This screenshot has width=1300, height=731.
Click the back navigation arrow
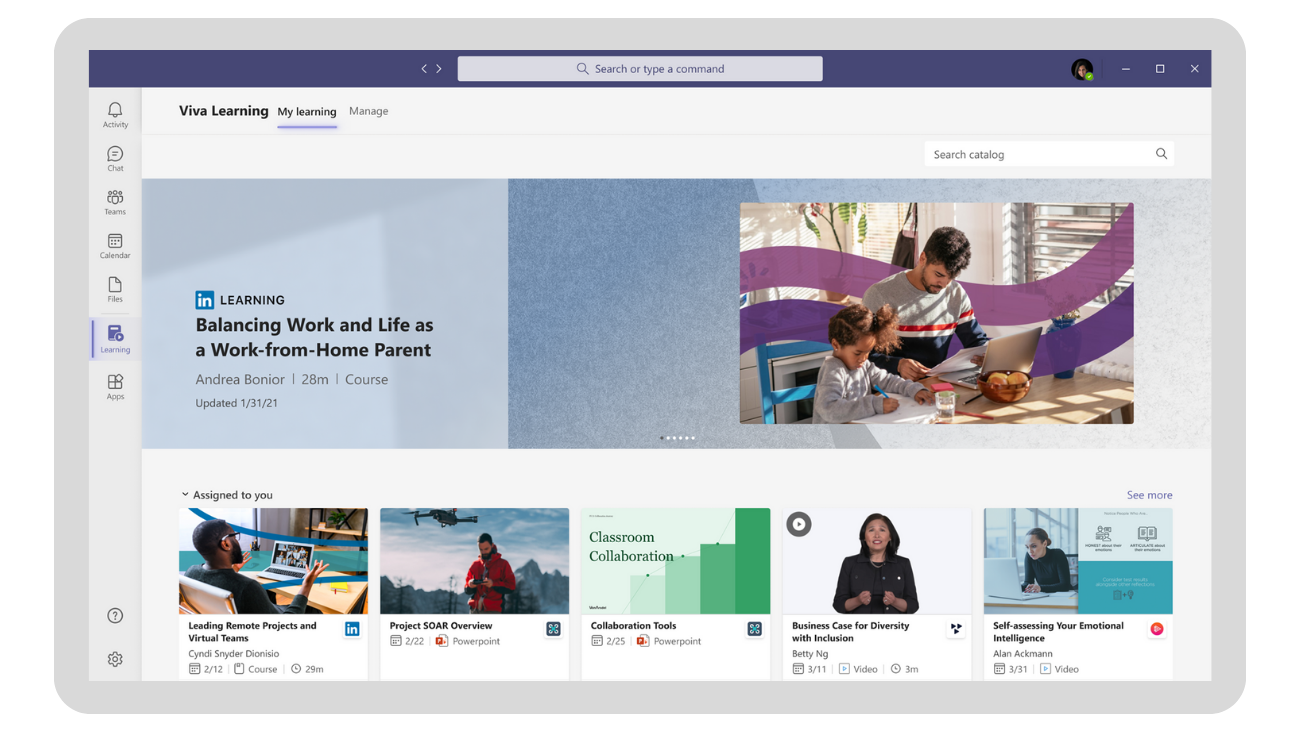pos(424,69)
